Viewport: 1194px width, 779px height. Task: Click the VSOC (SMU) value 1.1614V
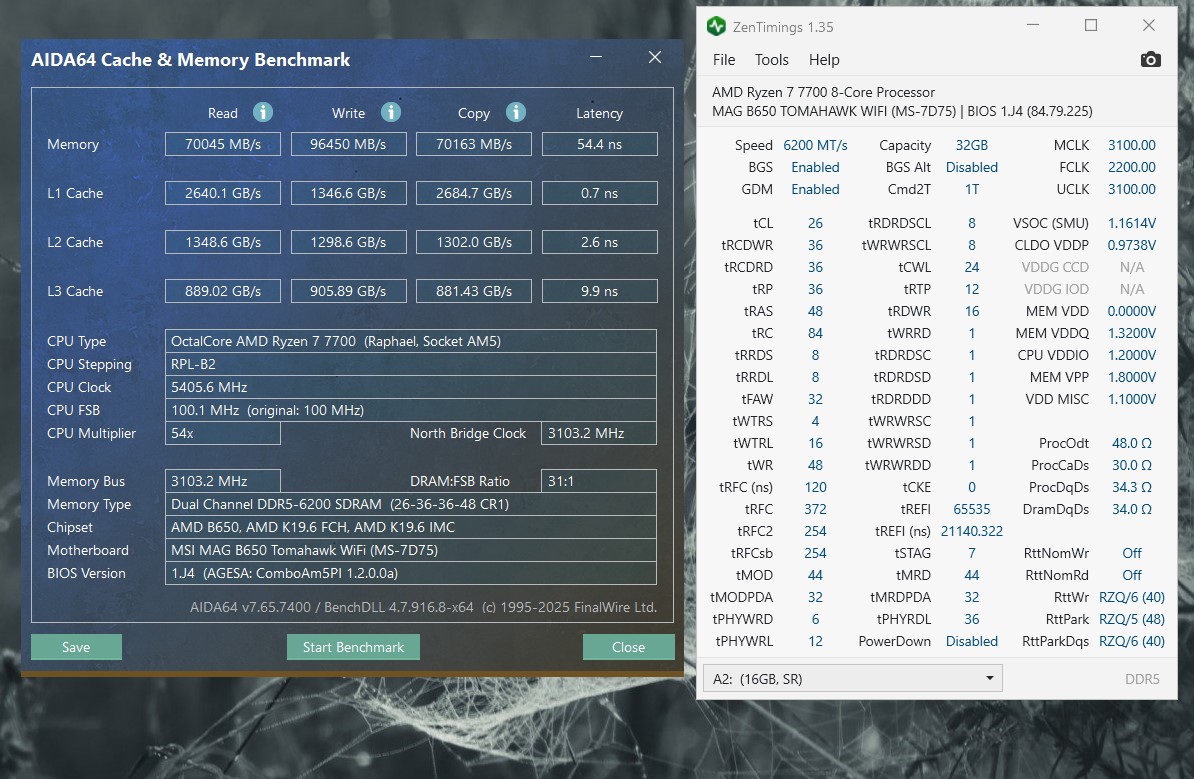tap(1132, 223)
